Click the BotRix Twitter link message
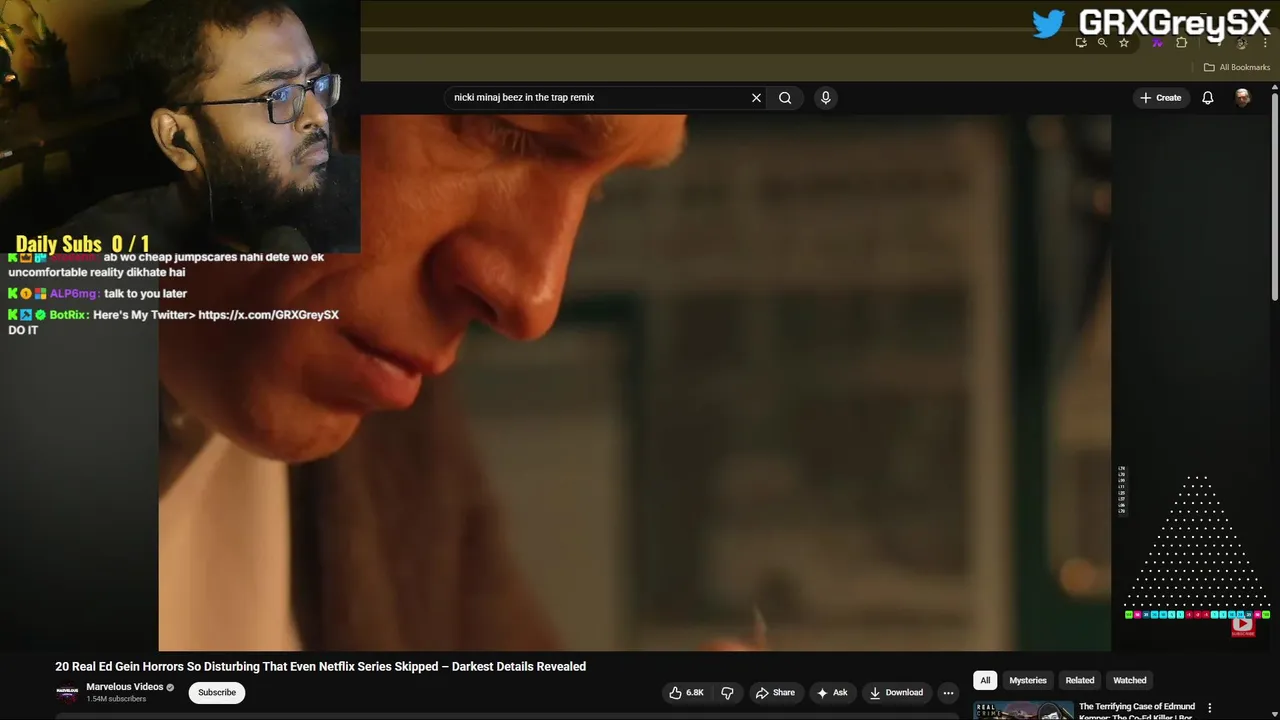 173,322
